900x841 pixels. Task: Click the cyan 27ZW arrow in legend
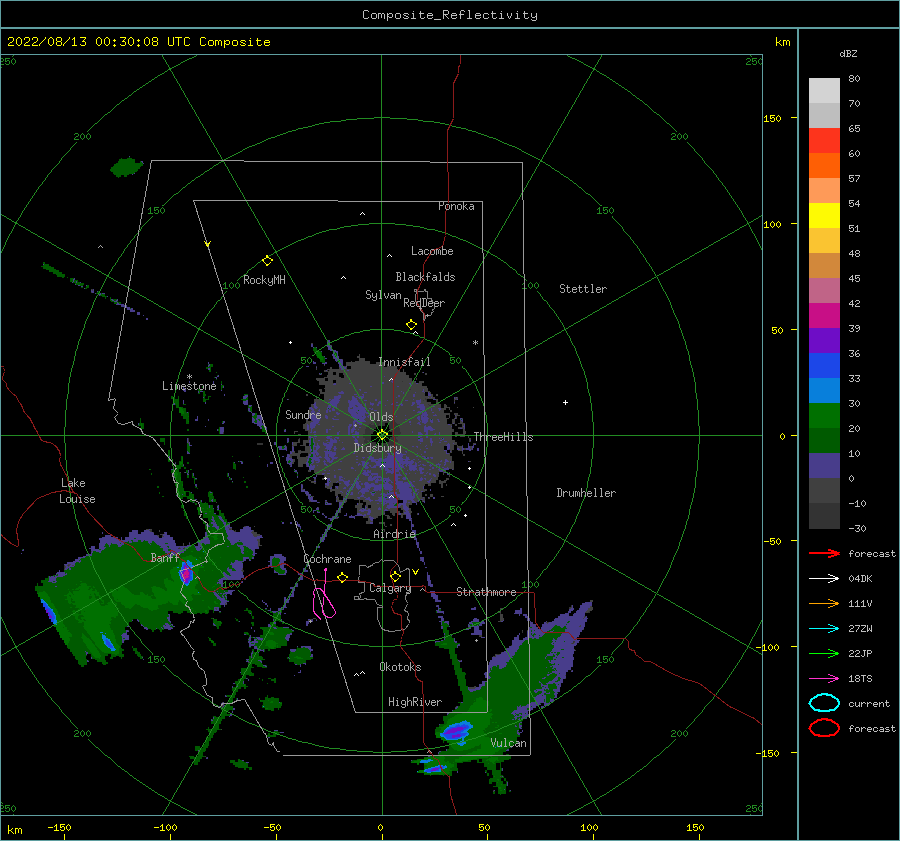click(x=824, y=629)
